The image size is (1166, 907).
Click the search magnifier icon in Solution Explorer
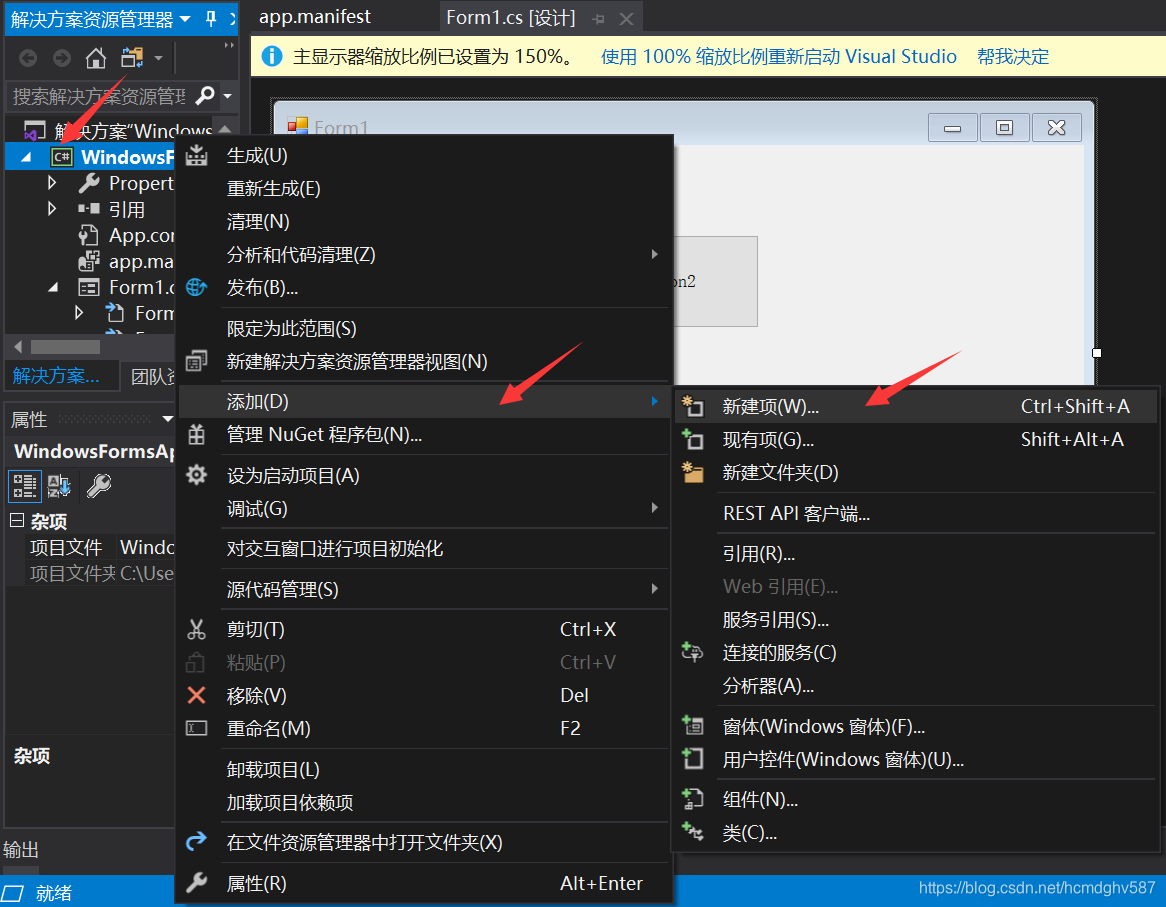tap(204, 95)
